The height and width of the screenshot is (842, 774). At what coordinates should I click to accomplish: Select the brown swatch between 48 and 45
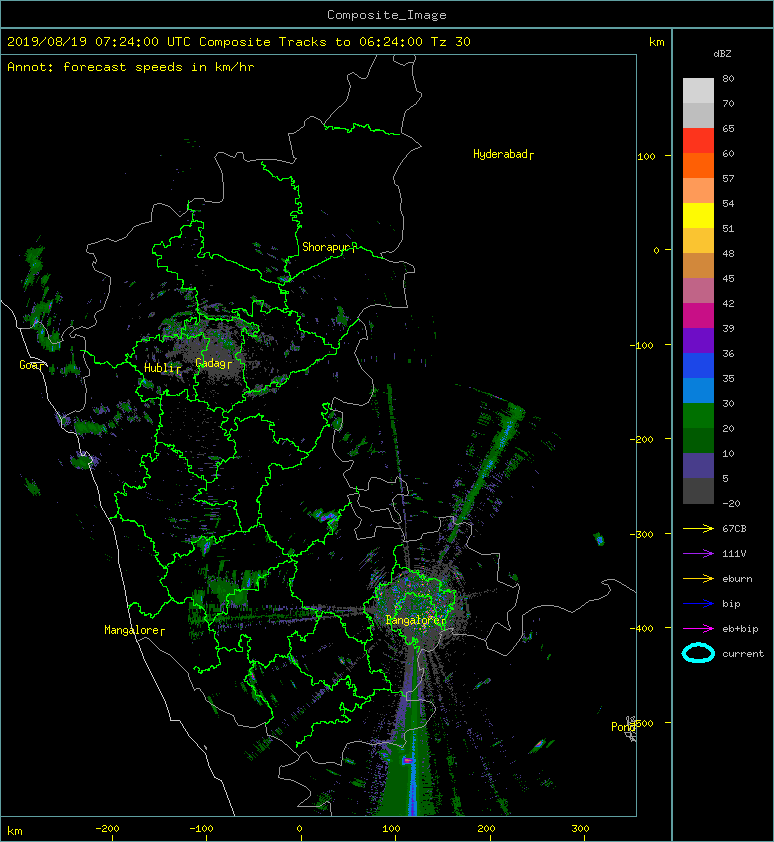coord(698,265)
